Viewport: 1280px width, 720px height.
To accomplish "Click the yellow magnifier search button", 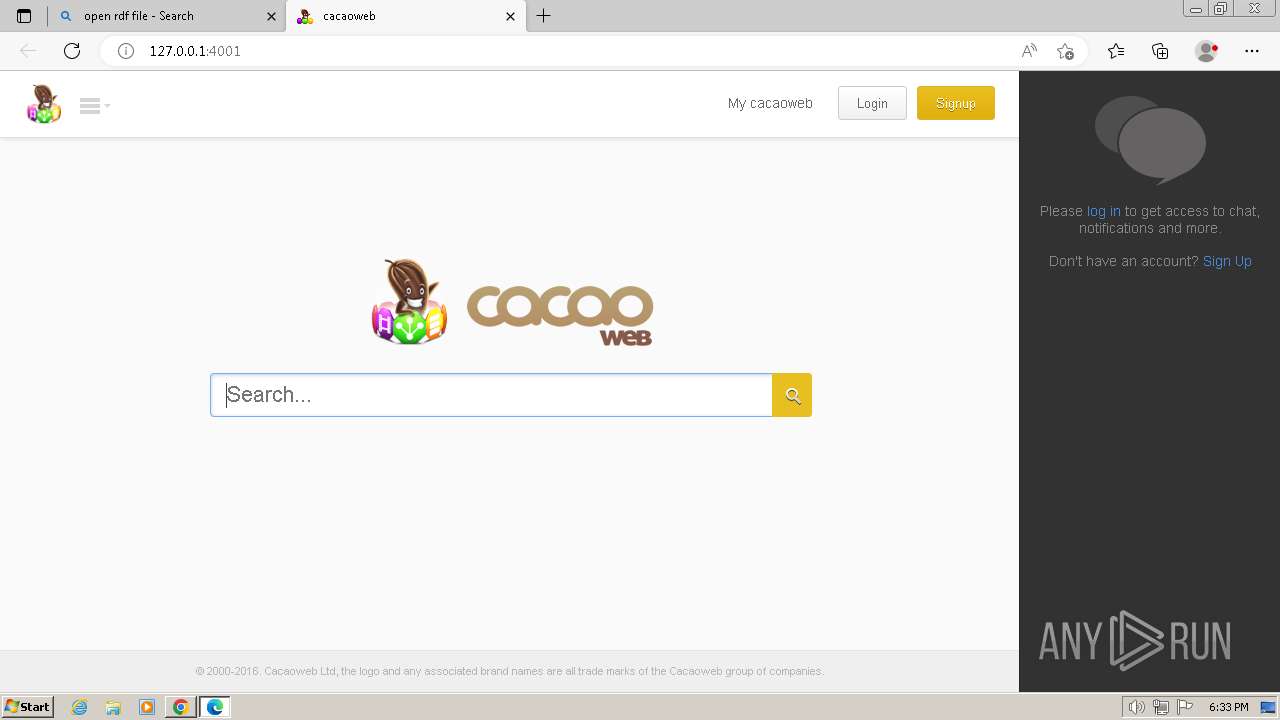I will pyautogui.click(x=792, y=395).
